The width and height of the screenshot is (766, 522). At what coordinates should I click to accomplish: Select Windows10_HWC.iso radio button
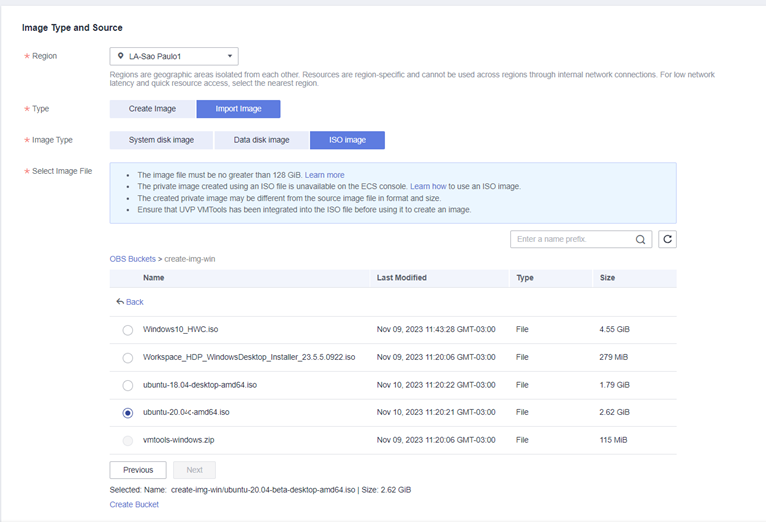pyautogui.click(x=127, y=330)
